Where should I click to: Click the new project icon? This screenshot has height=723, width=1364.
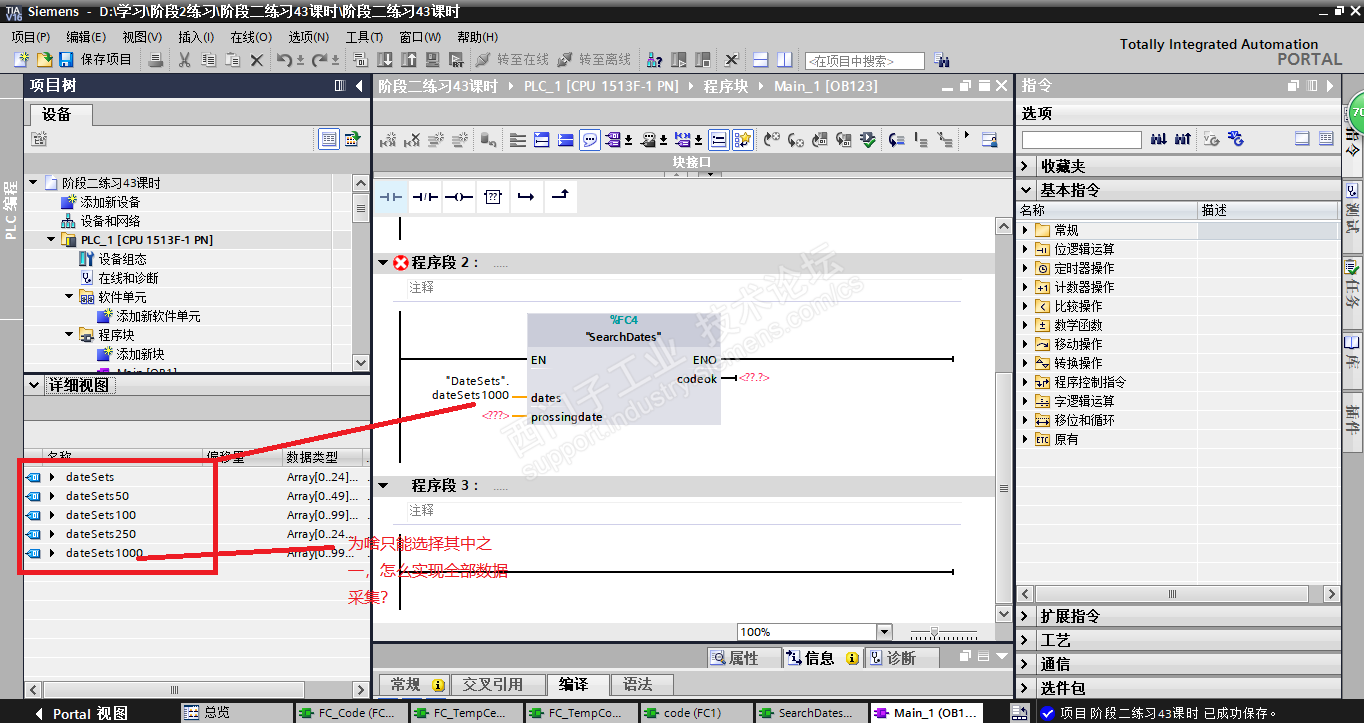tap(21, 60)
